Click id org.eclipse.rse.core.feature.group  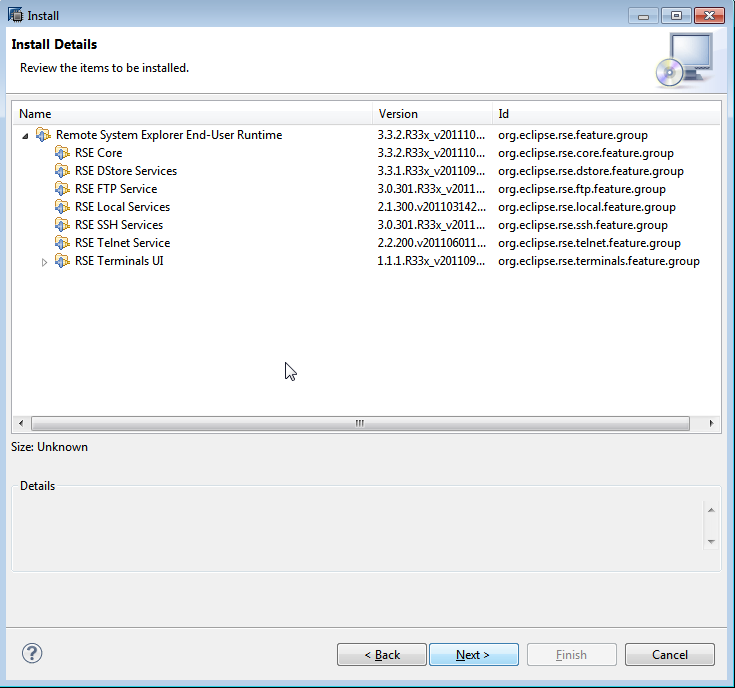[x=586, y=153]
